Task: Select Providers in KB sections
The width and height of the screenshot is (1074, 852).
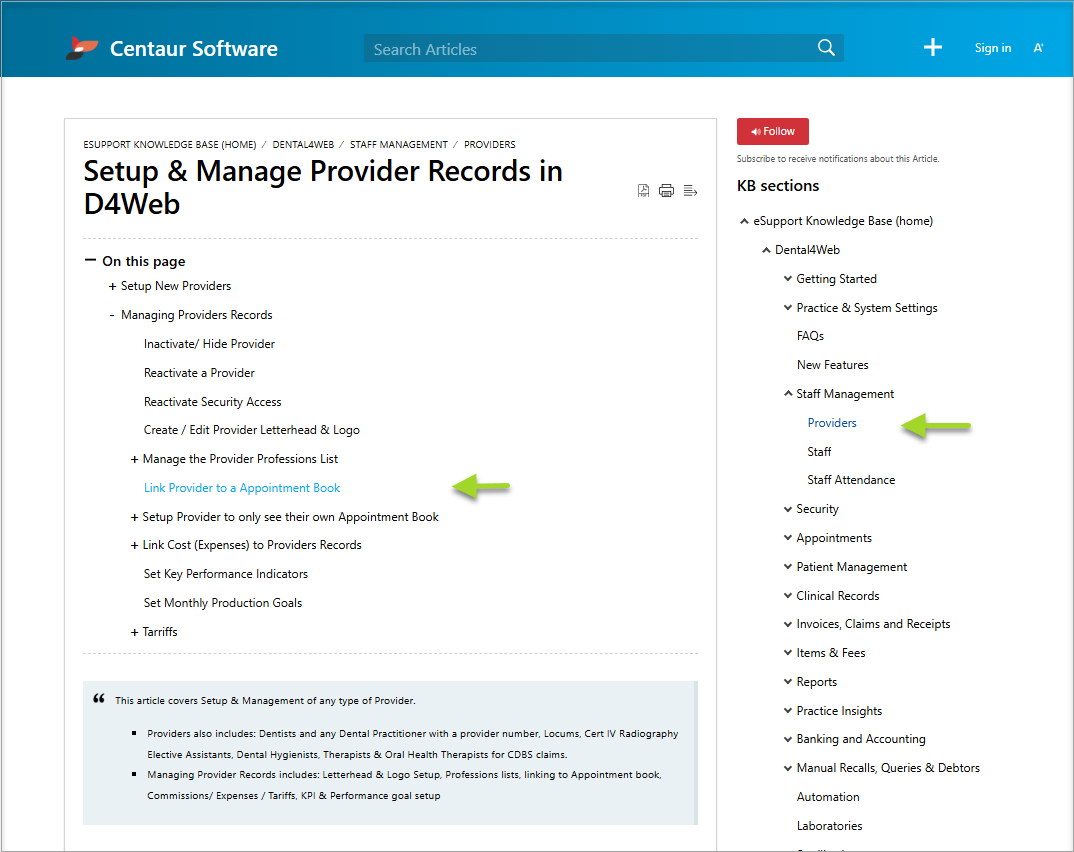Action: (832, 423)
